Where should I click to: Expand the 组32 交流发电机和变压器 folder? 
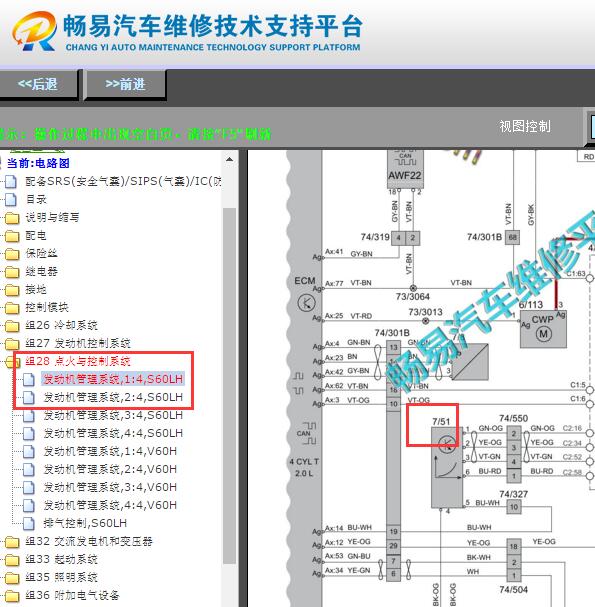point(89,541)
